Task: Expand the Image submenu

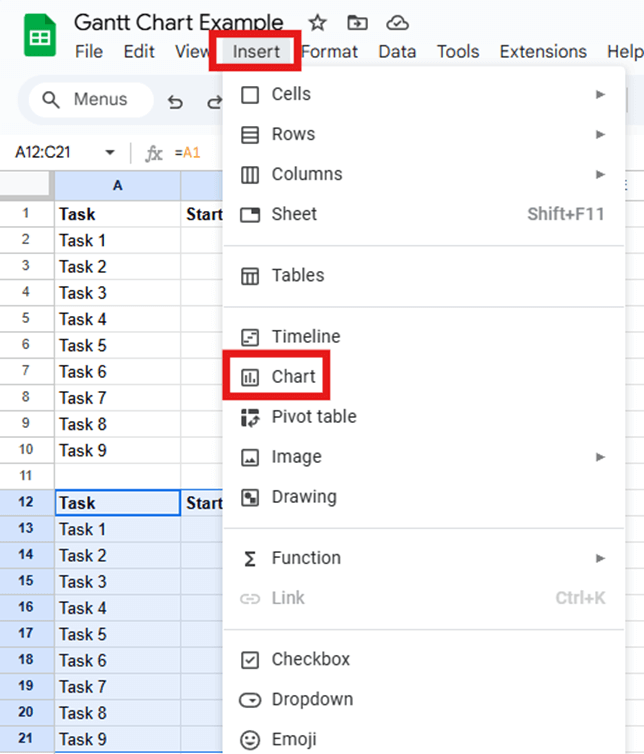Action: click(x=600, y=457)
